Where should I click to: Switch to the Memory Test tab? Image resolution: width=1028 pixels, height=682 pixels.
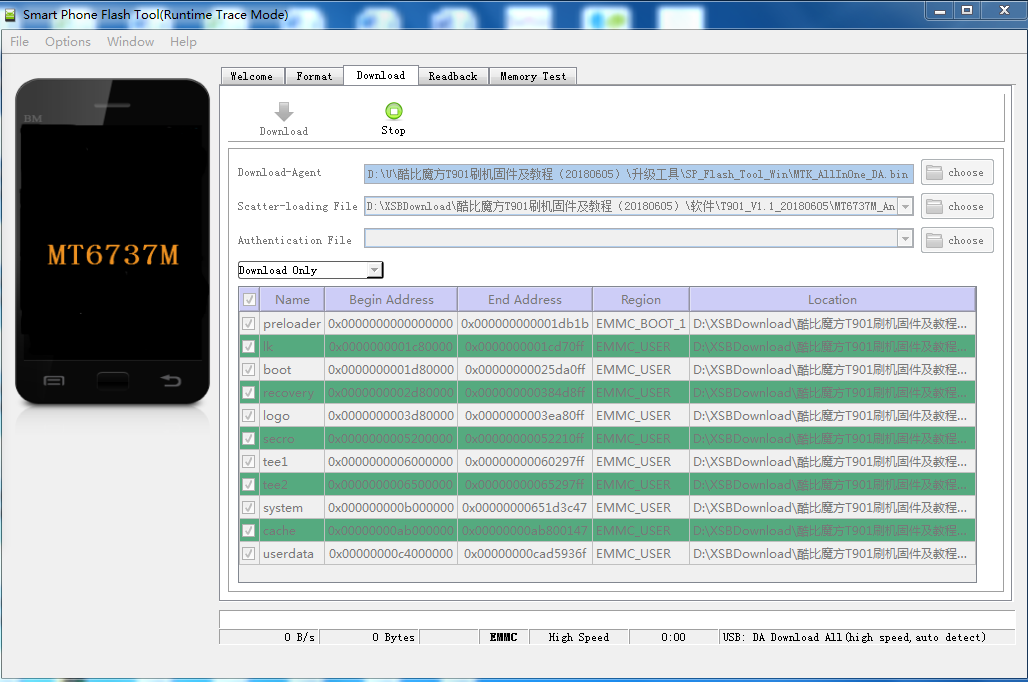(532, 76)
